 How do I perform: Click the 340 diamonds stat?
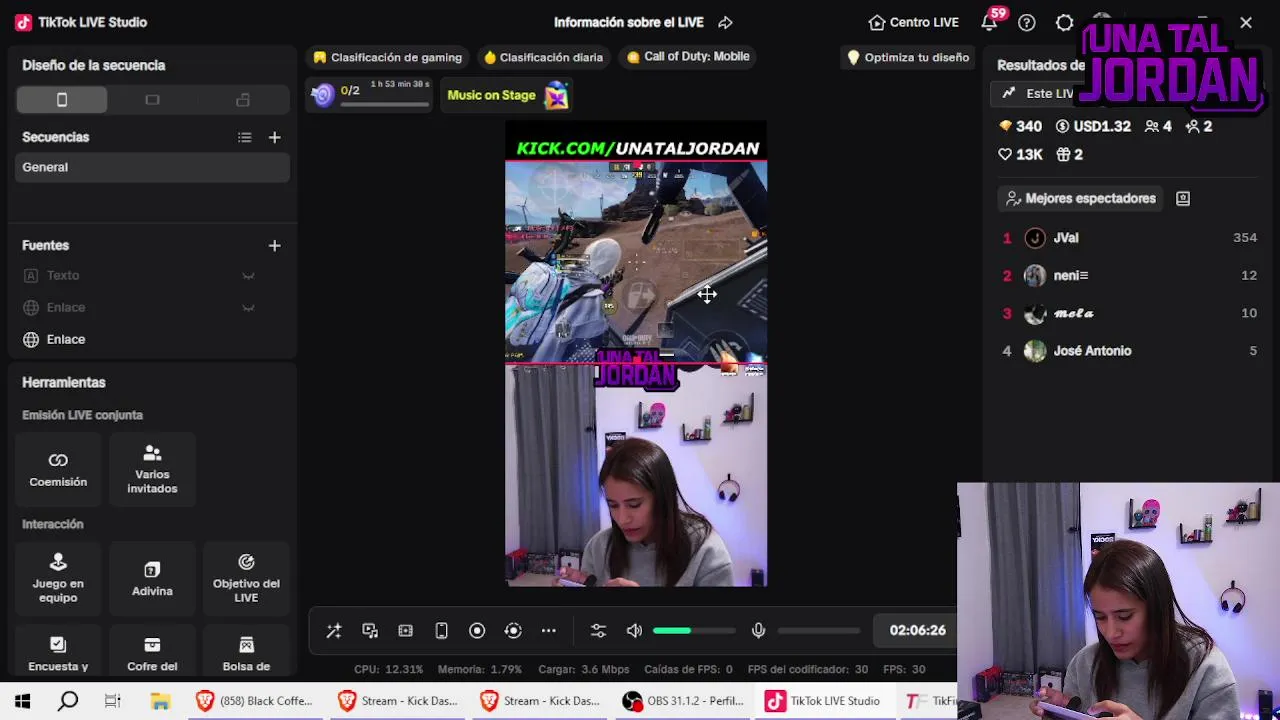click(x=1020, y=126)
